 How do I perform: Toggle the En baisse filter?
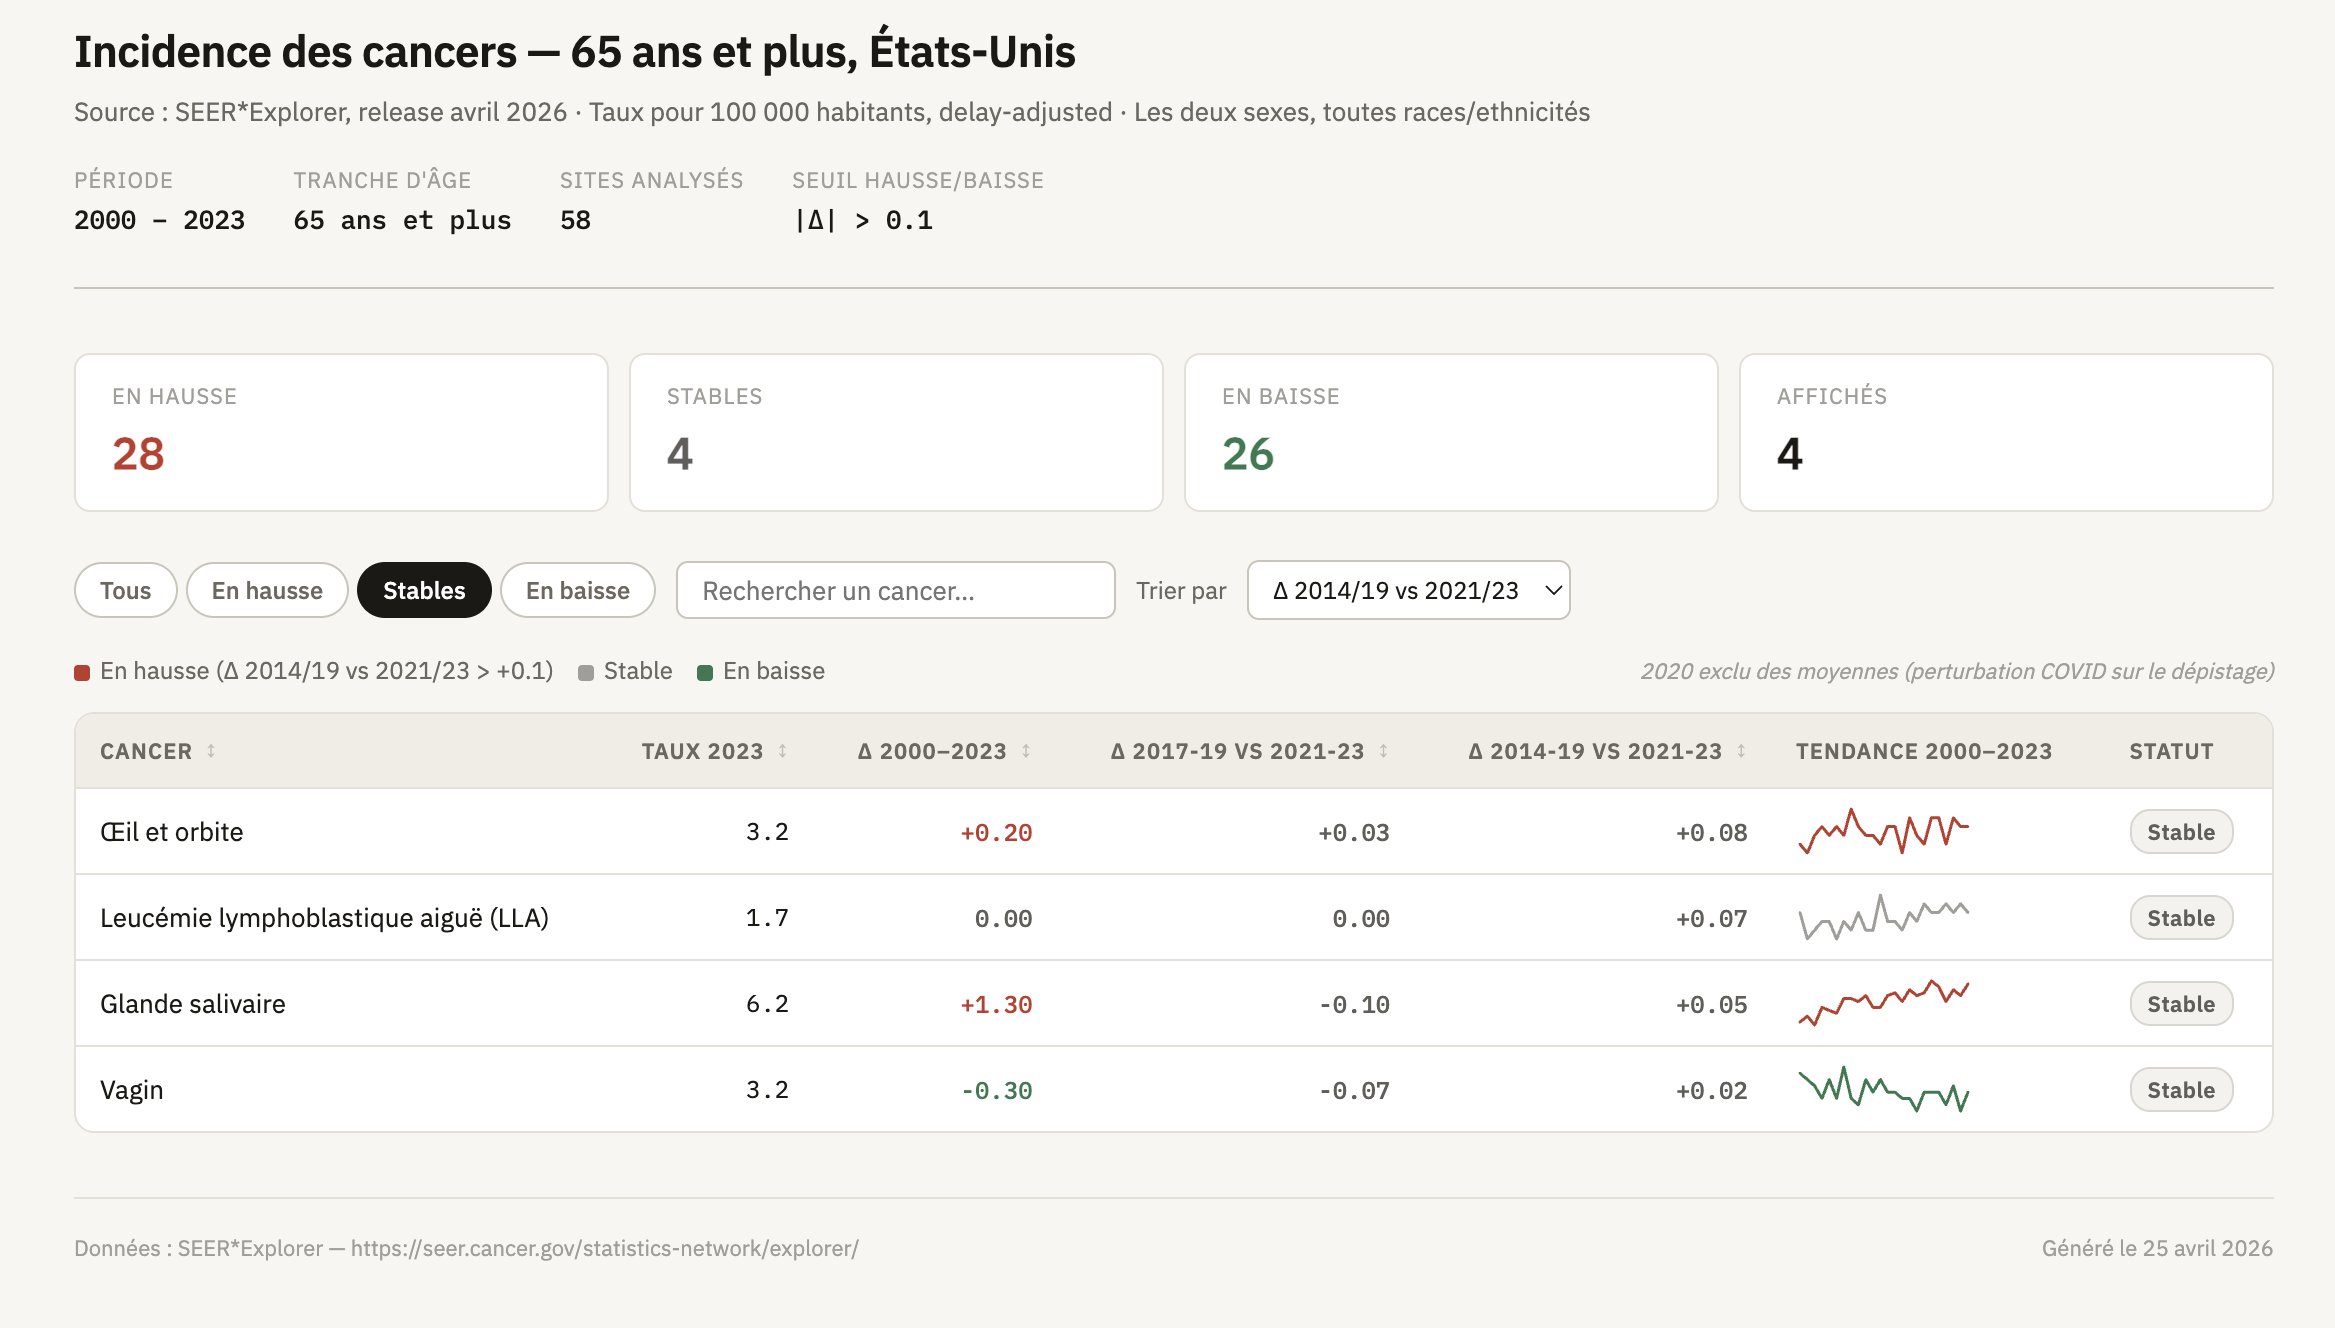[x=577, y=590]
